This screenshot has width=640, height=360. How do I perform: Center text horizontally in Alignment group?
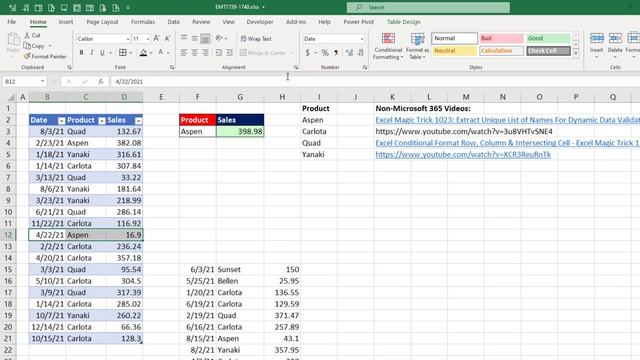pos(195,52)
